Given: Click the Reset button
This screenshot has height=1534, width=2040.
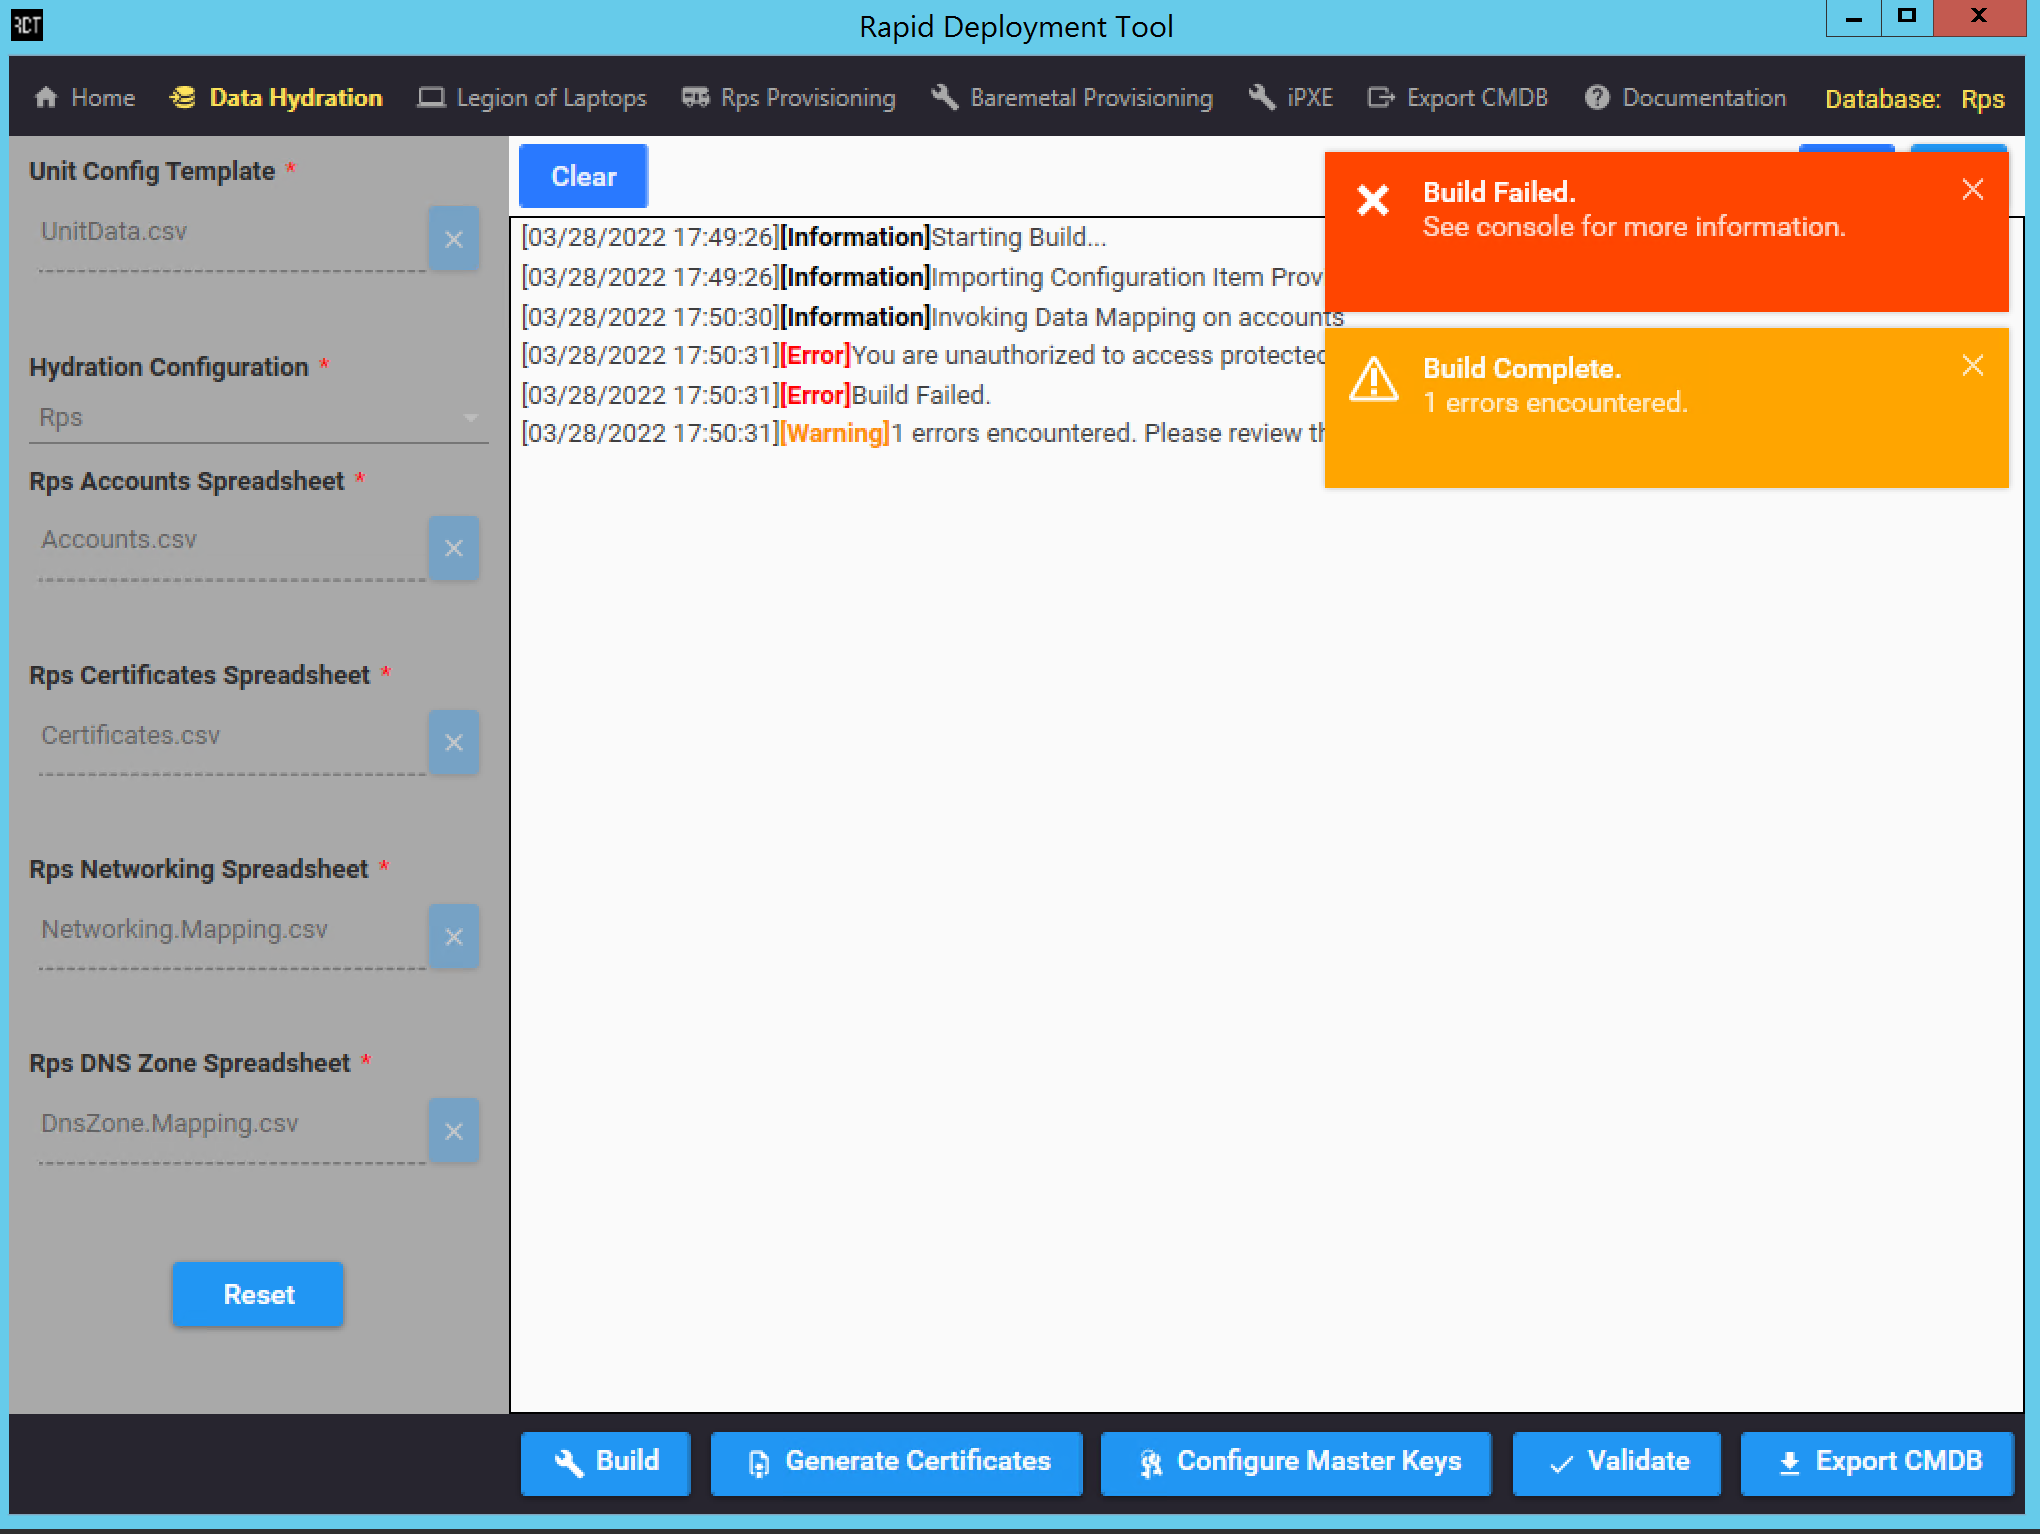Looking at the screenshot, I should tap(259, 1294).
